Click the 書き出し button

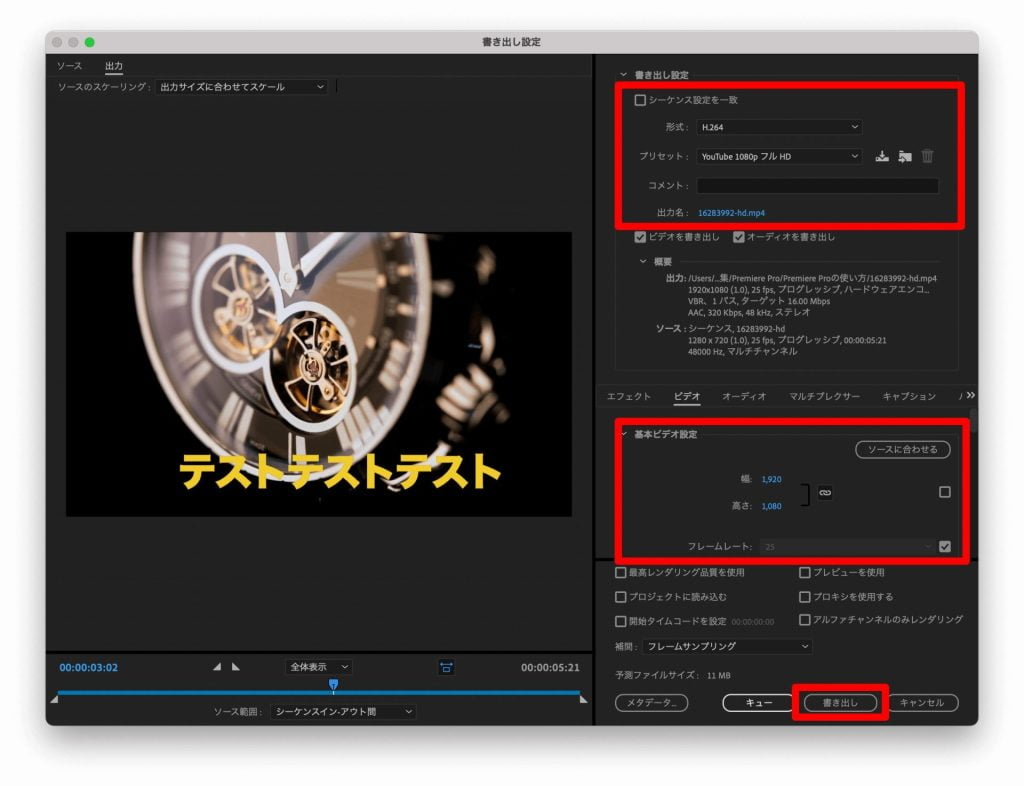tap(841, 702)
